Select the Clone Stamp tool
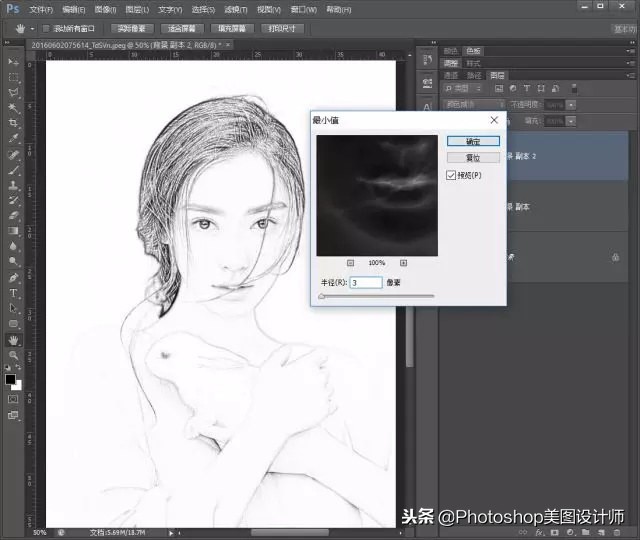 (x=13, y=185)
